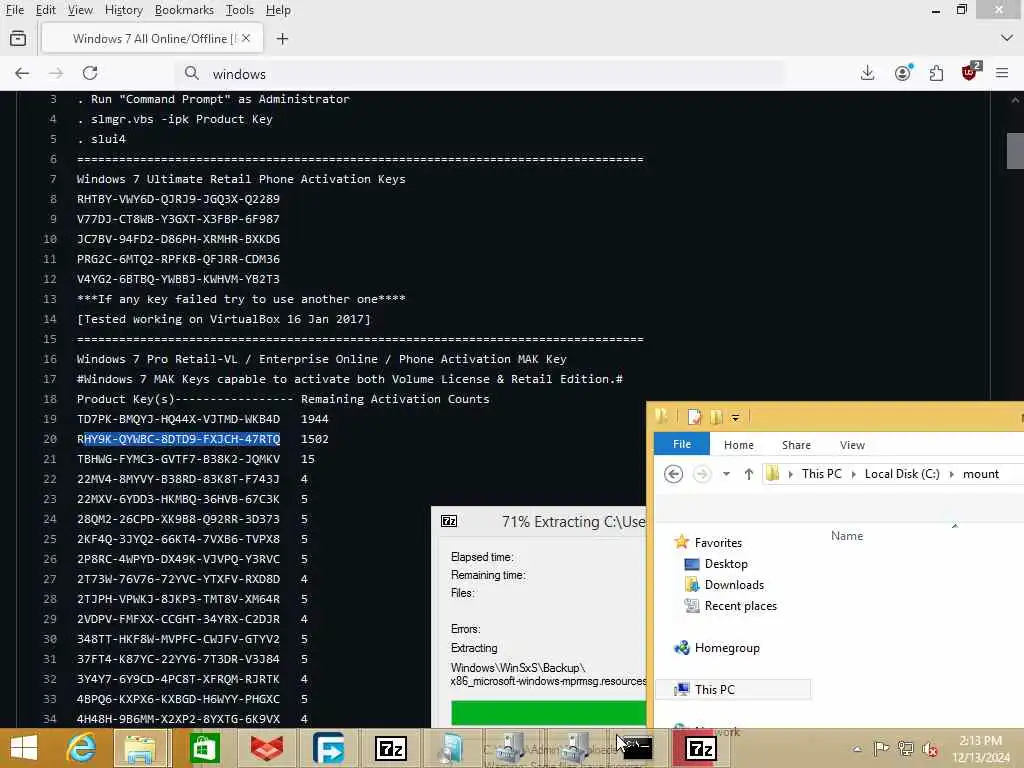Expand the arrow after 'Local Disk (C:)' in path
Image resolution: width=1024 pixels, height=768 pixels.
[951, 474]
